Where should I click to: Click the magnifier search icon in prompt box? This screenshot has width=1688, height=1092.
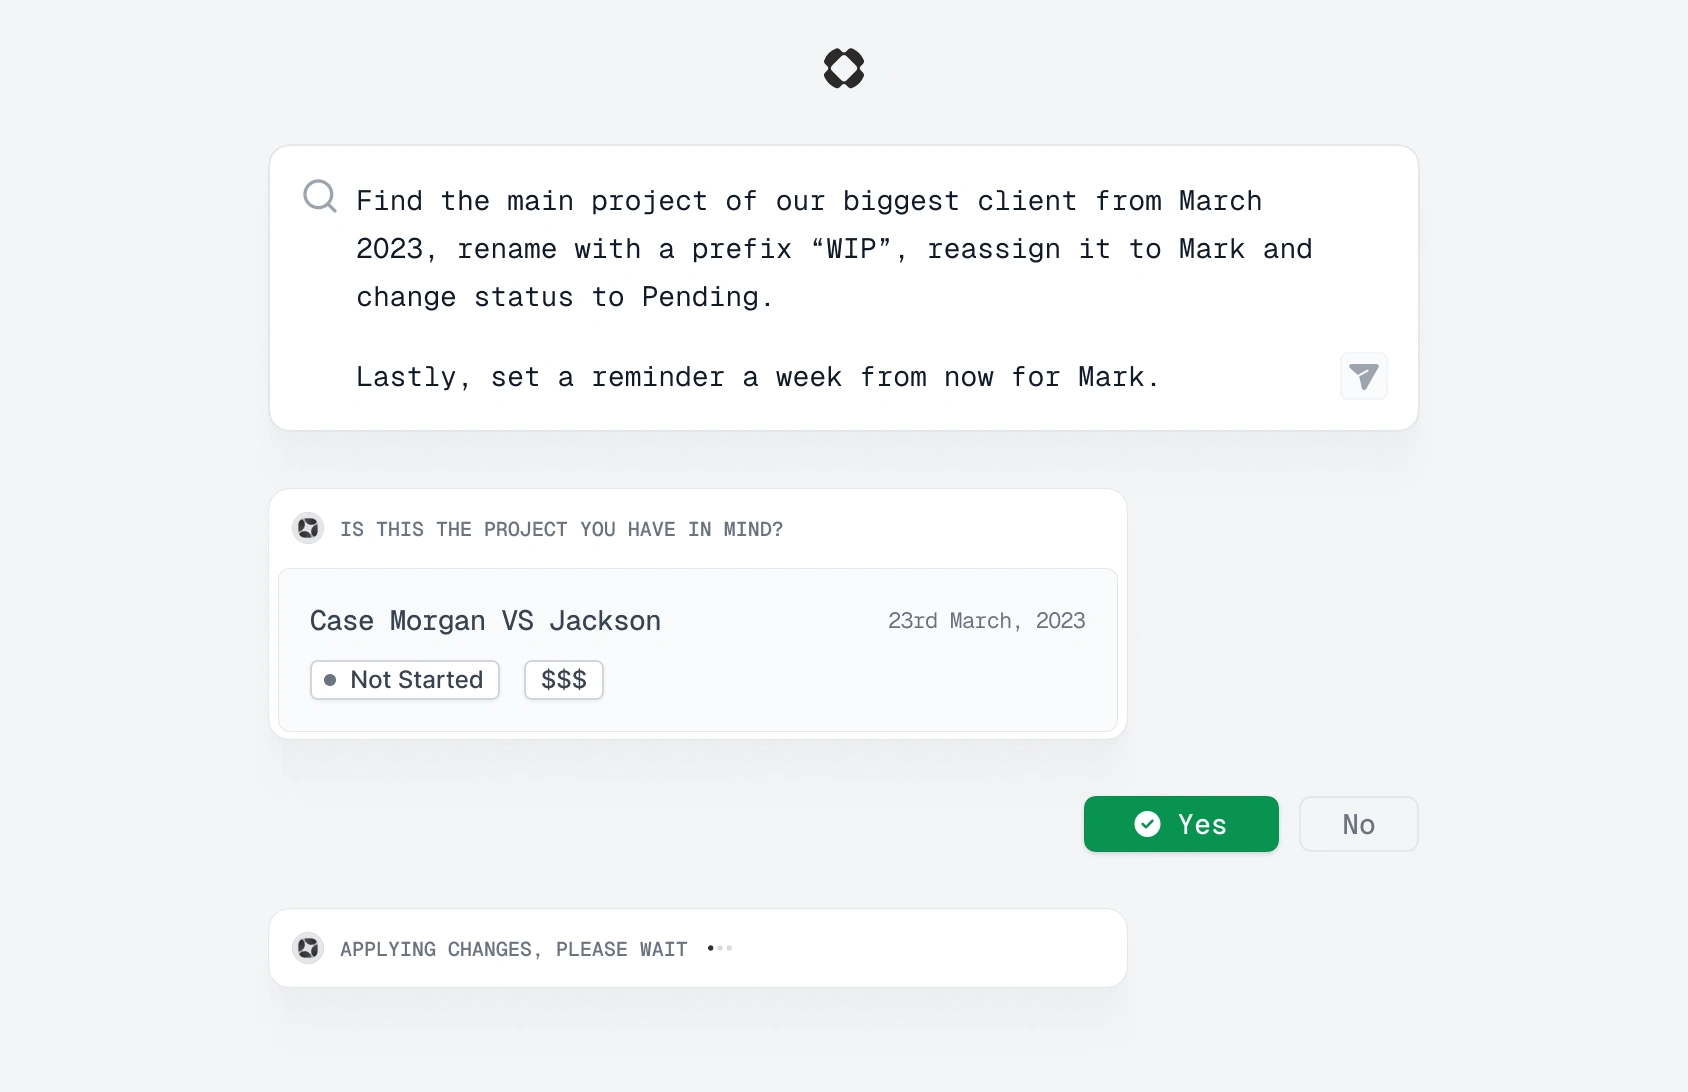(320, 196)
